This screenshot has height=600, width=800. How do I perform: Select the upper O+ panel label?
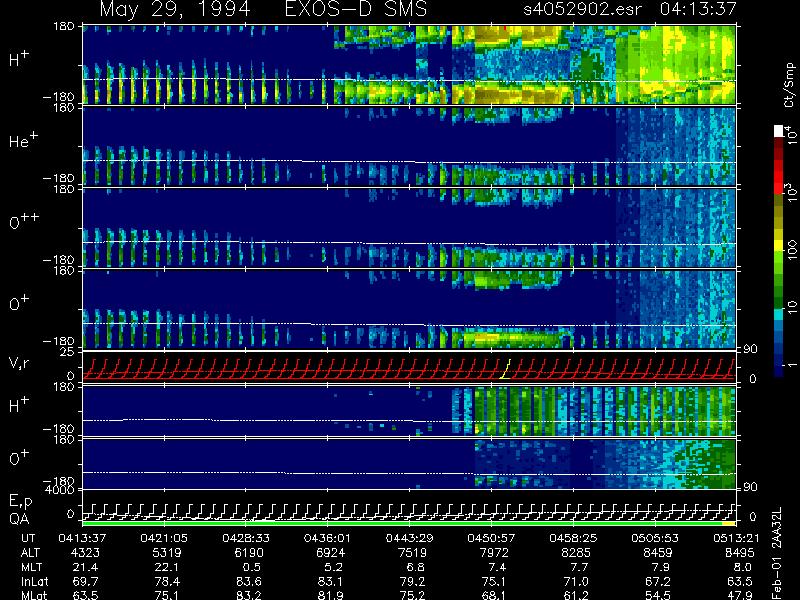(x=19, y=303)
